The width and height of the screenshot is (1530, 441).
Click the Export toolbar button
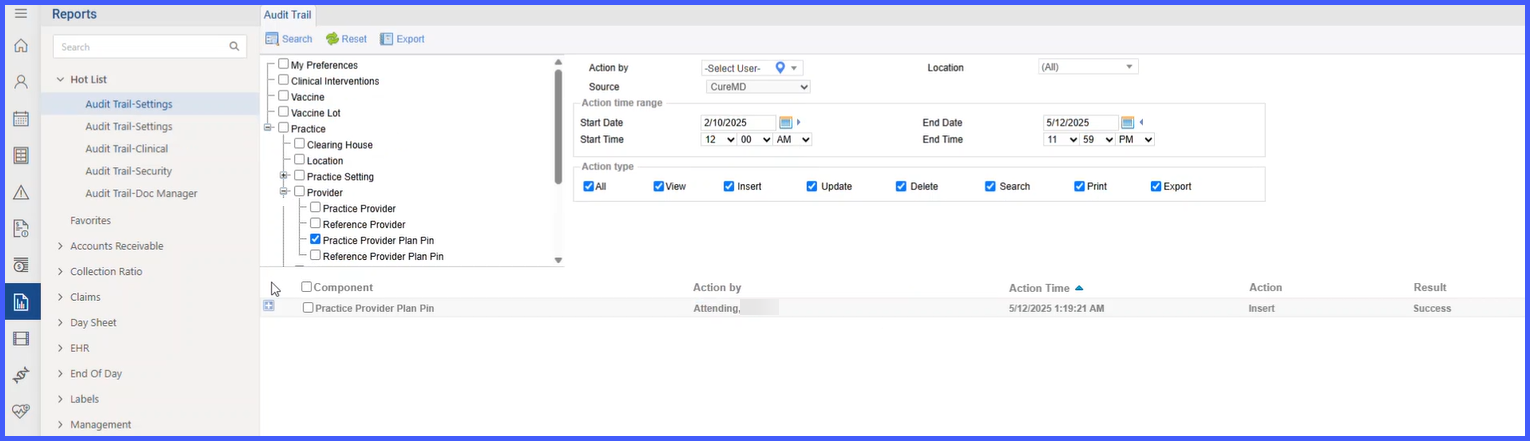click(402, 39)
